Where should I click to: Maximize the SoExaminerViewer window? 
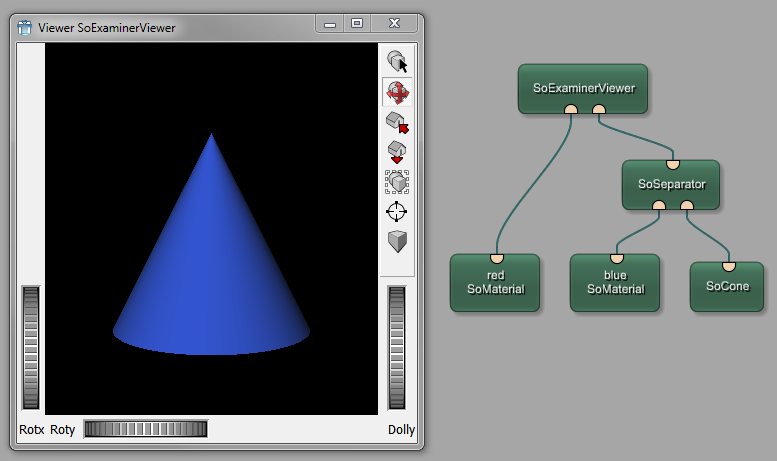pyautogui.click(x=357, y=22)
